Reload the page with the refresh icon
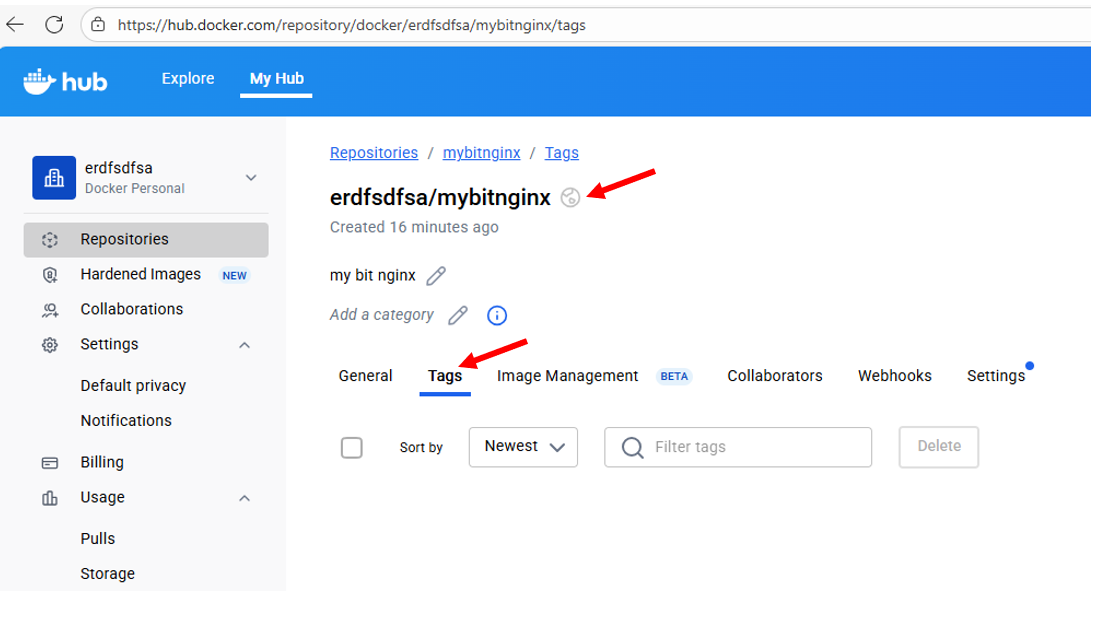The height and width of the screenshot is (622, 1095). [54, 24]
